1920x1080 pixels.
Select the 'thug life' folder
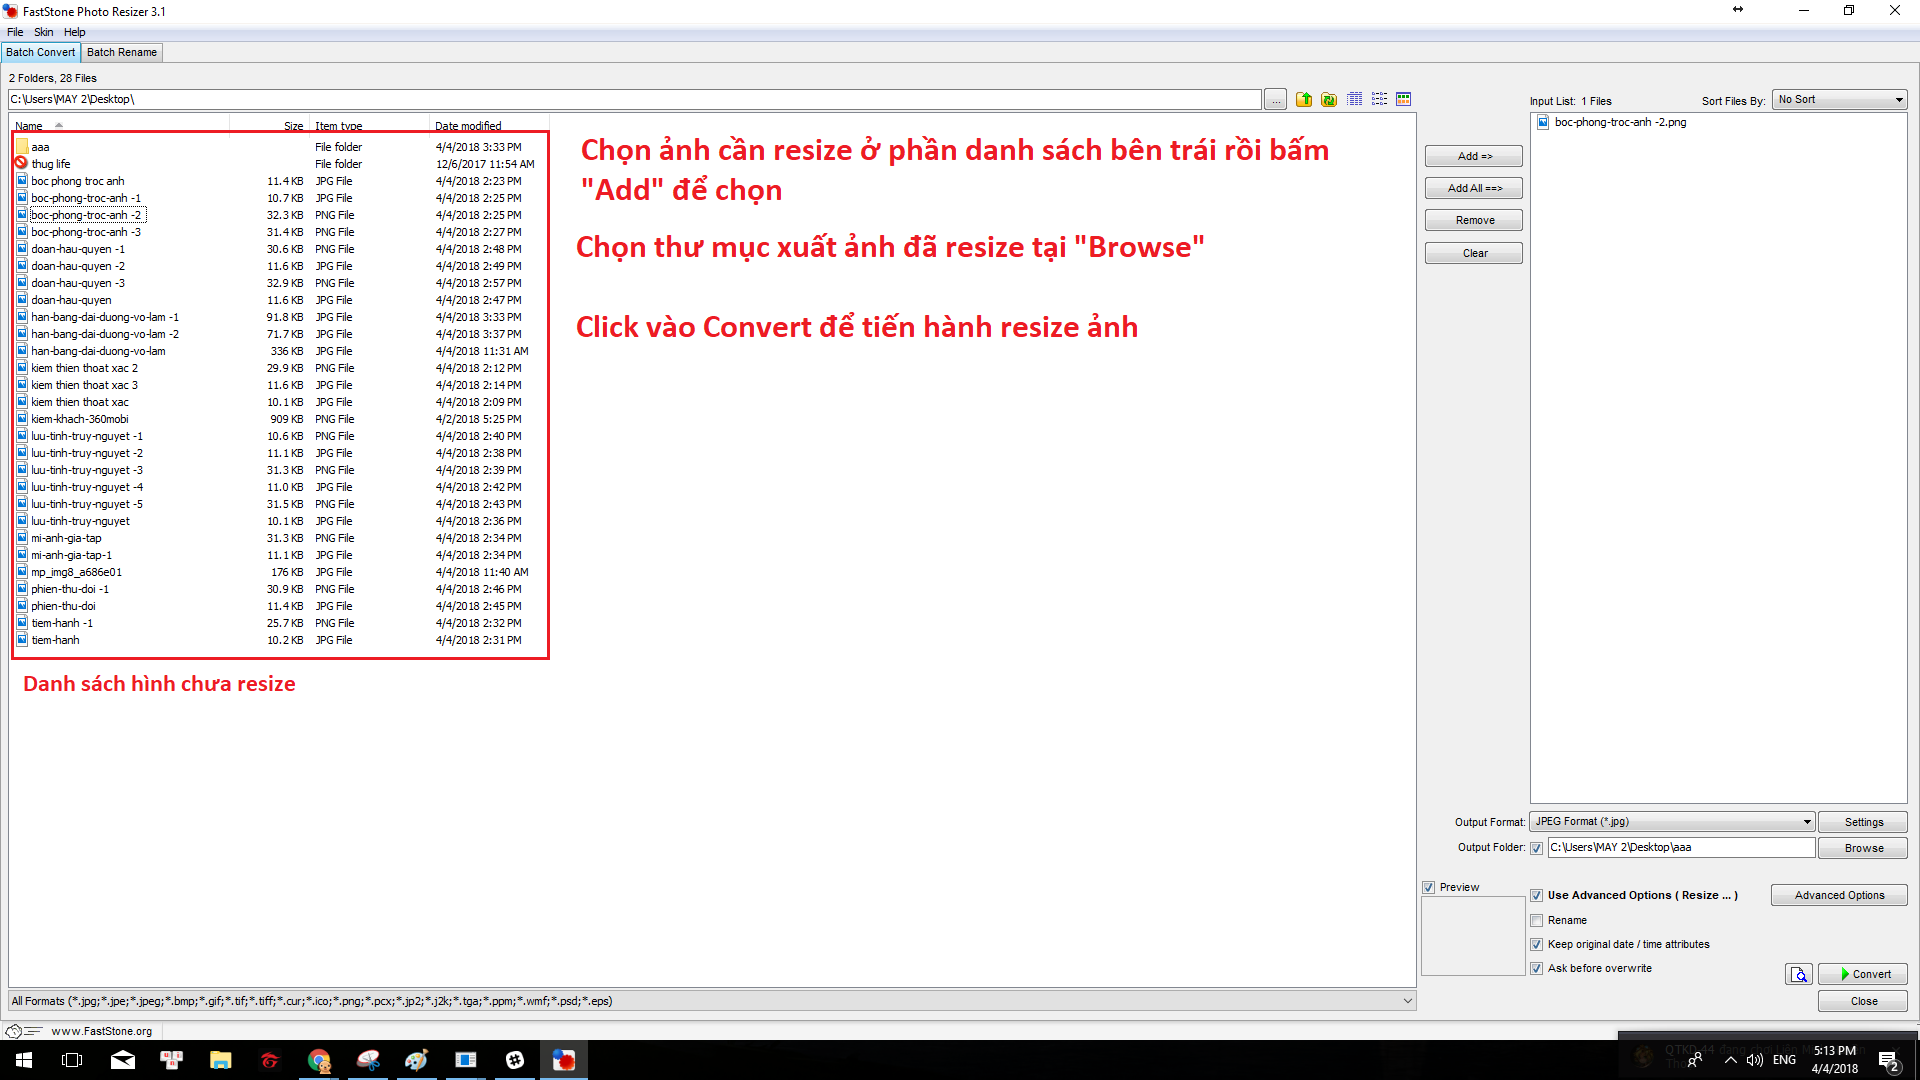pyautogui.click(x=50, y=164)
